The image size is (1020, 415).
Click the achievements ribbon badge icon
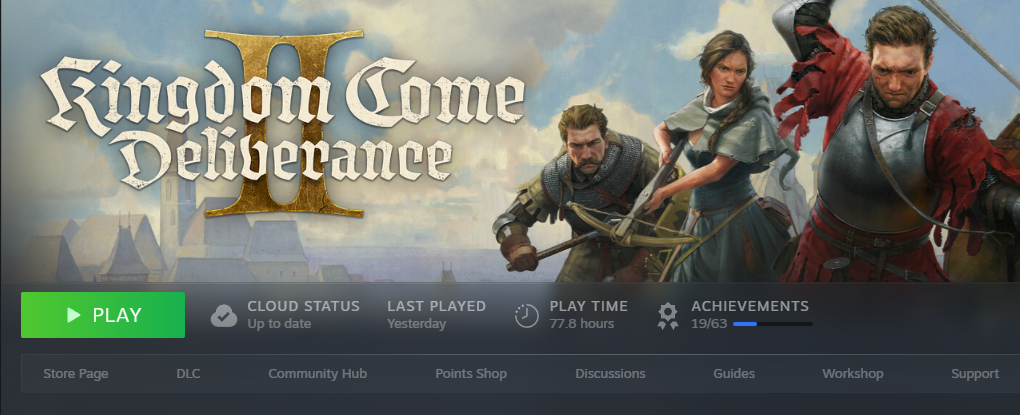(667, 315)
